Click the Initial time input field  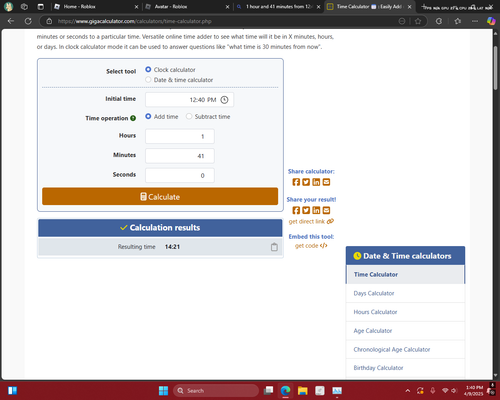(189, 100)
